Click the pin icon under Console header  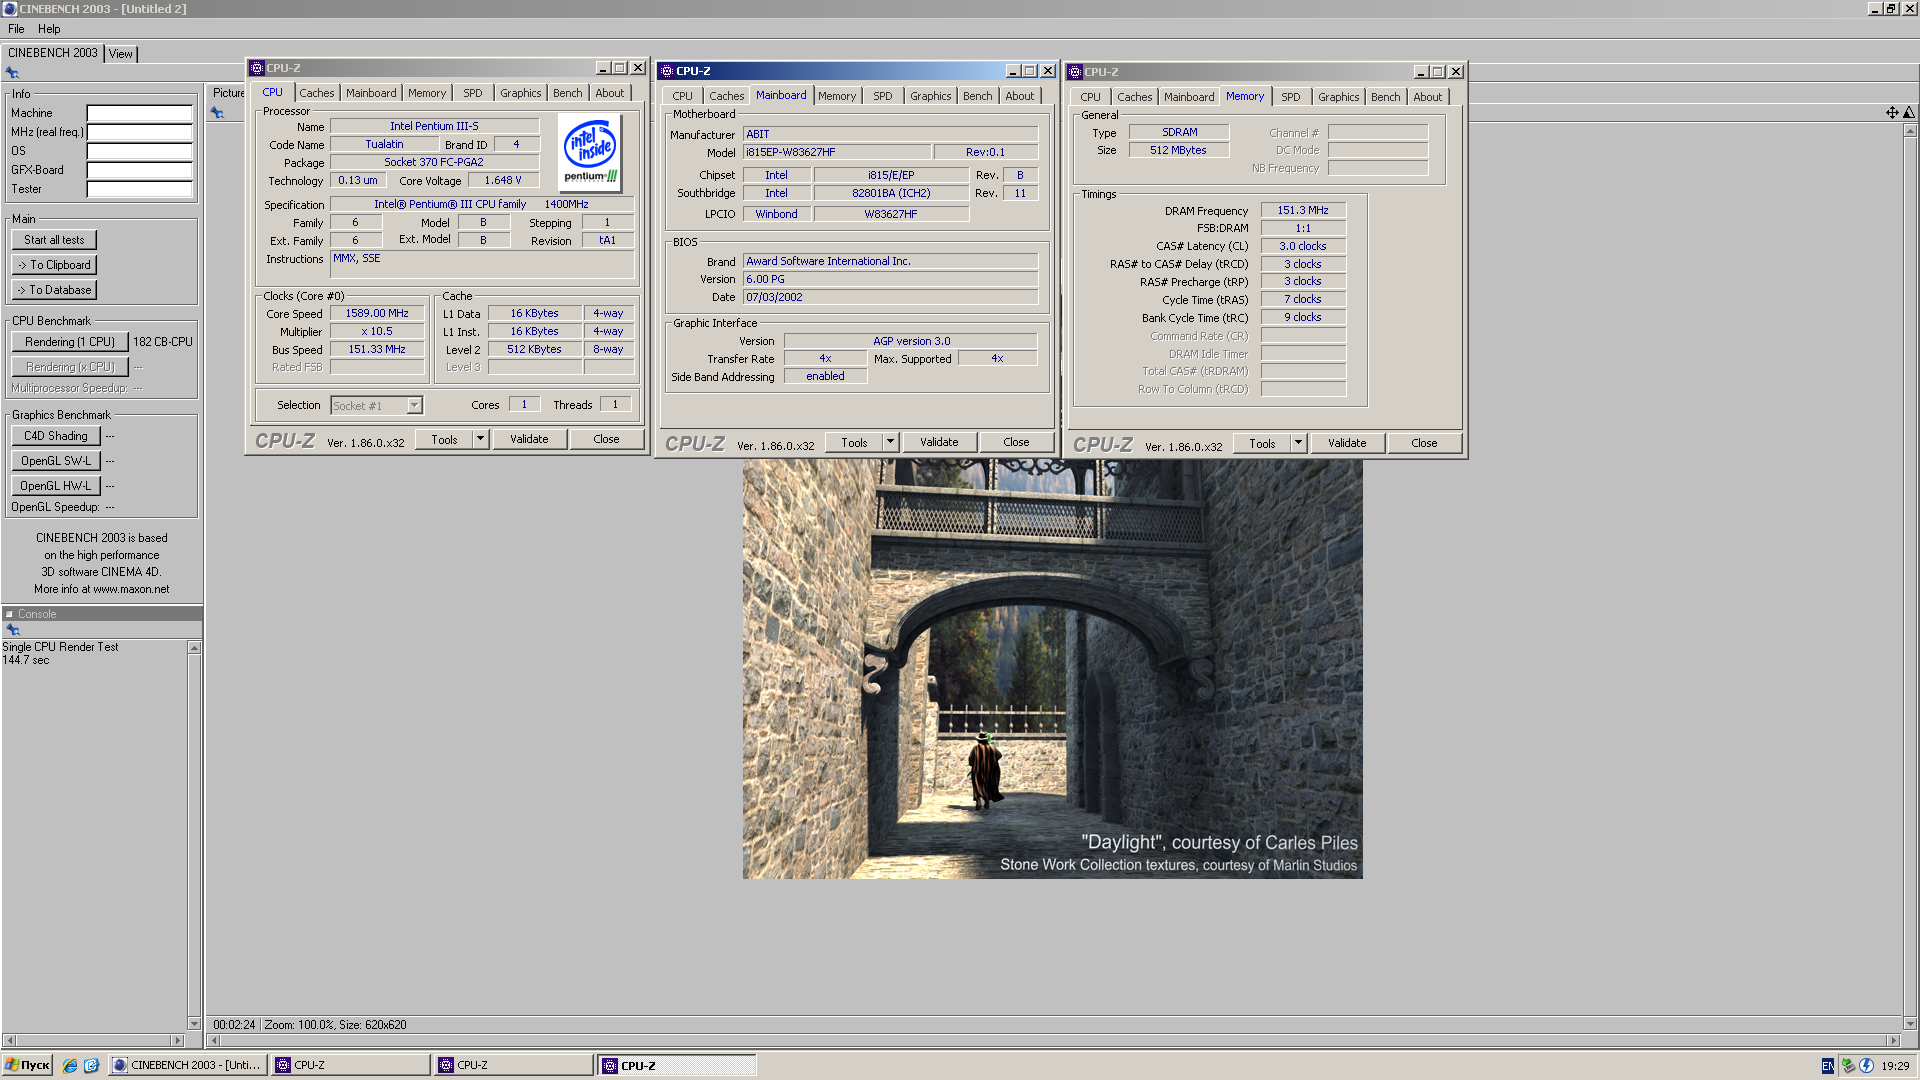13,630
